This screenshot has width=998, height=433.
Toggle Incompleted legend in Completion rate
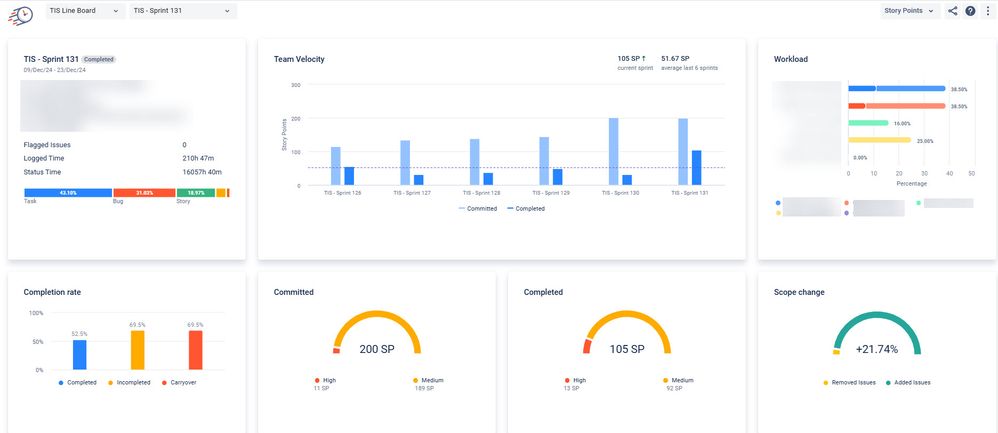[x=128, y=383]
